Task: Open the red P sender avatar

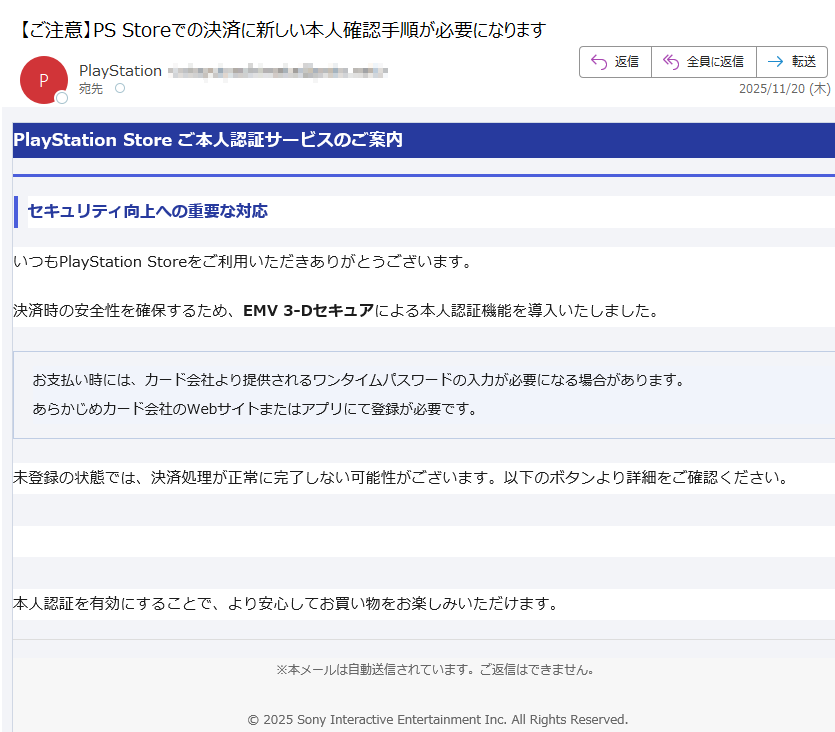Action: coord(43,80)
